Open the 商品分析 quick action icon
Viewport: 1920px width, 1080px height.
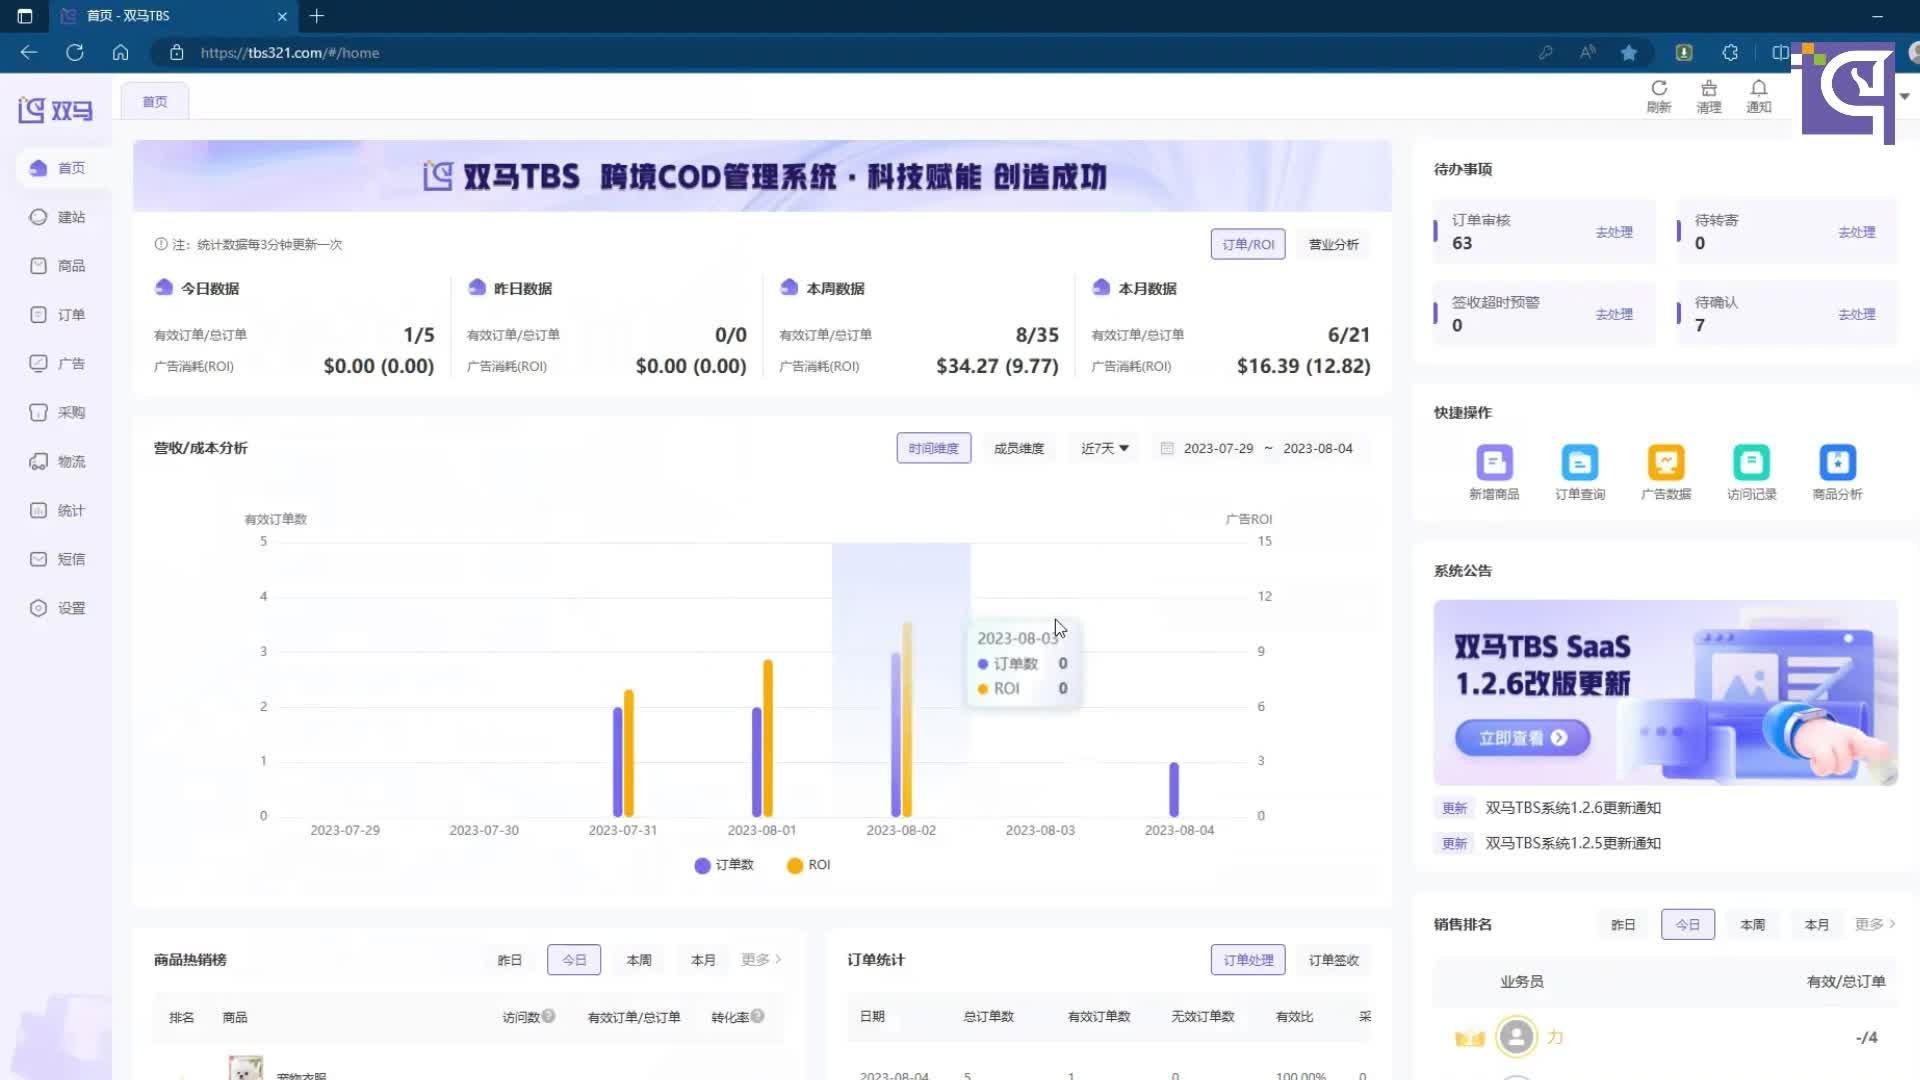[x=1837, y=463]
